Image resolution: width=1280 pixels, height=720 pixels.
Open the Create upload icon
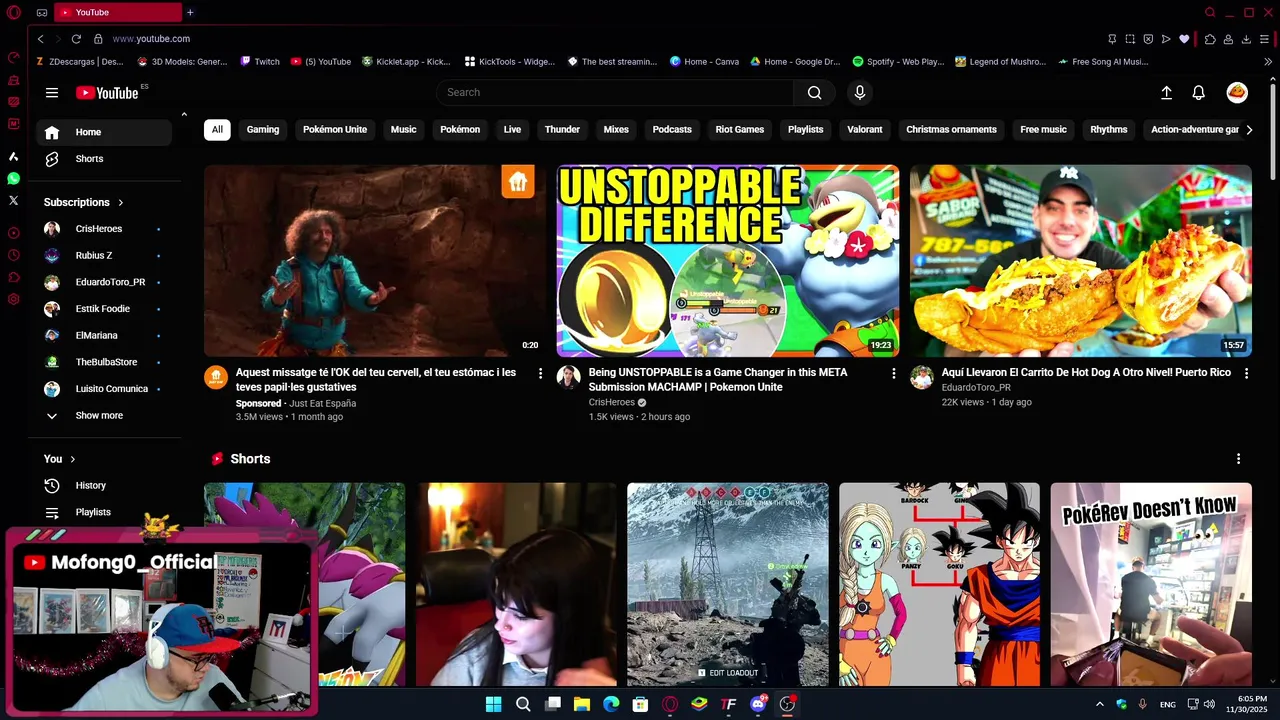[x=1166, y=93]
